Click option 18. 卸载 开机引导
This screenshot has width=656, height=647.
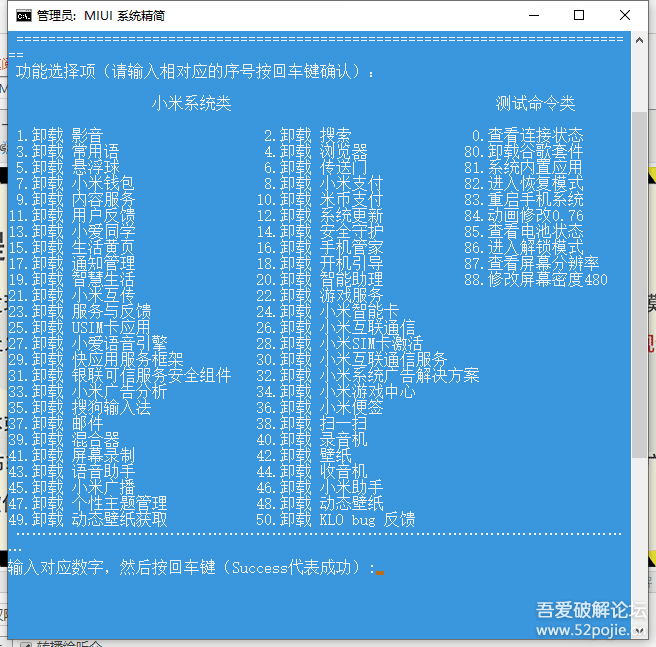coord(320,263)
